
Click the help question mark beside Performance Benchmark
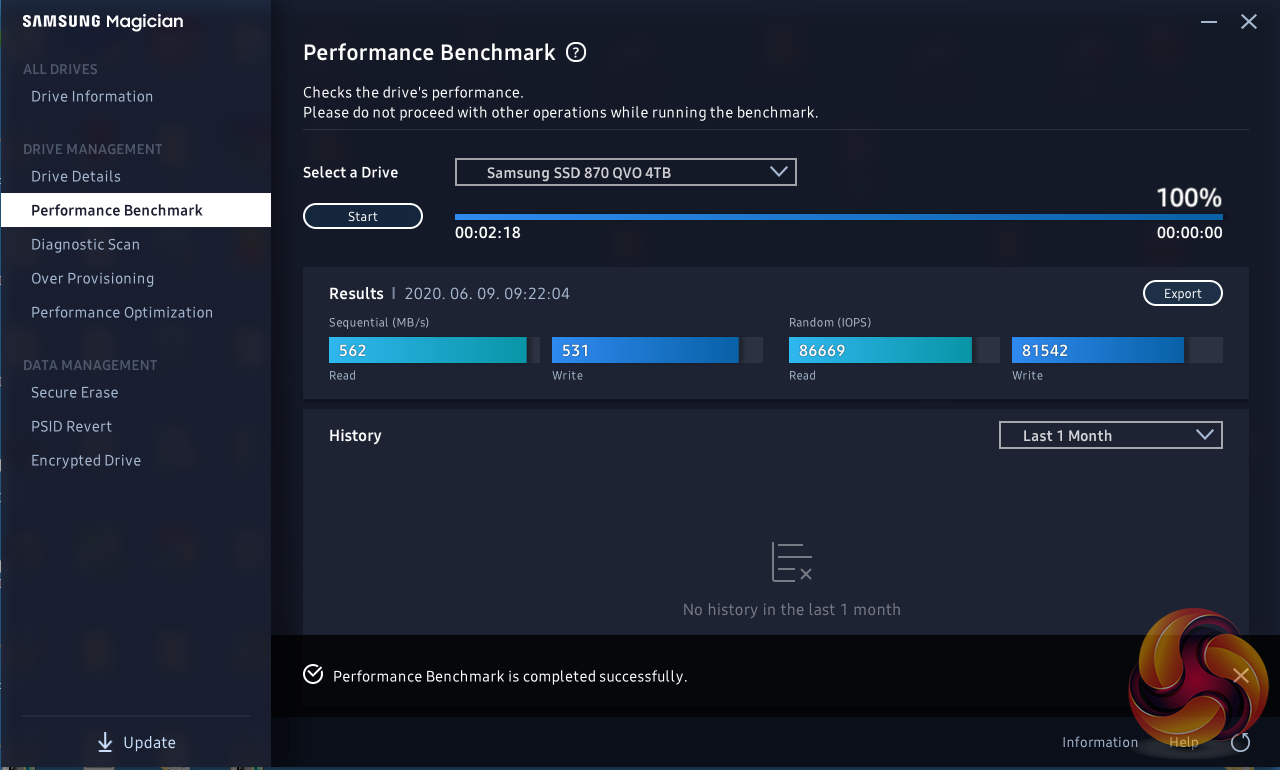click(576, 53)
